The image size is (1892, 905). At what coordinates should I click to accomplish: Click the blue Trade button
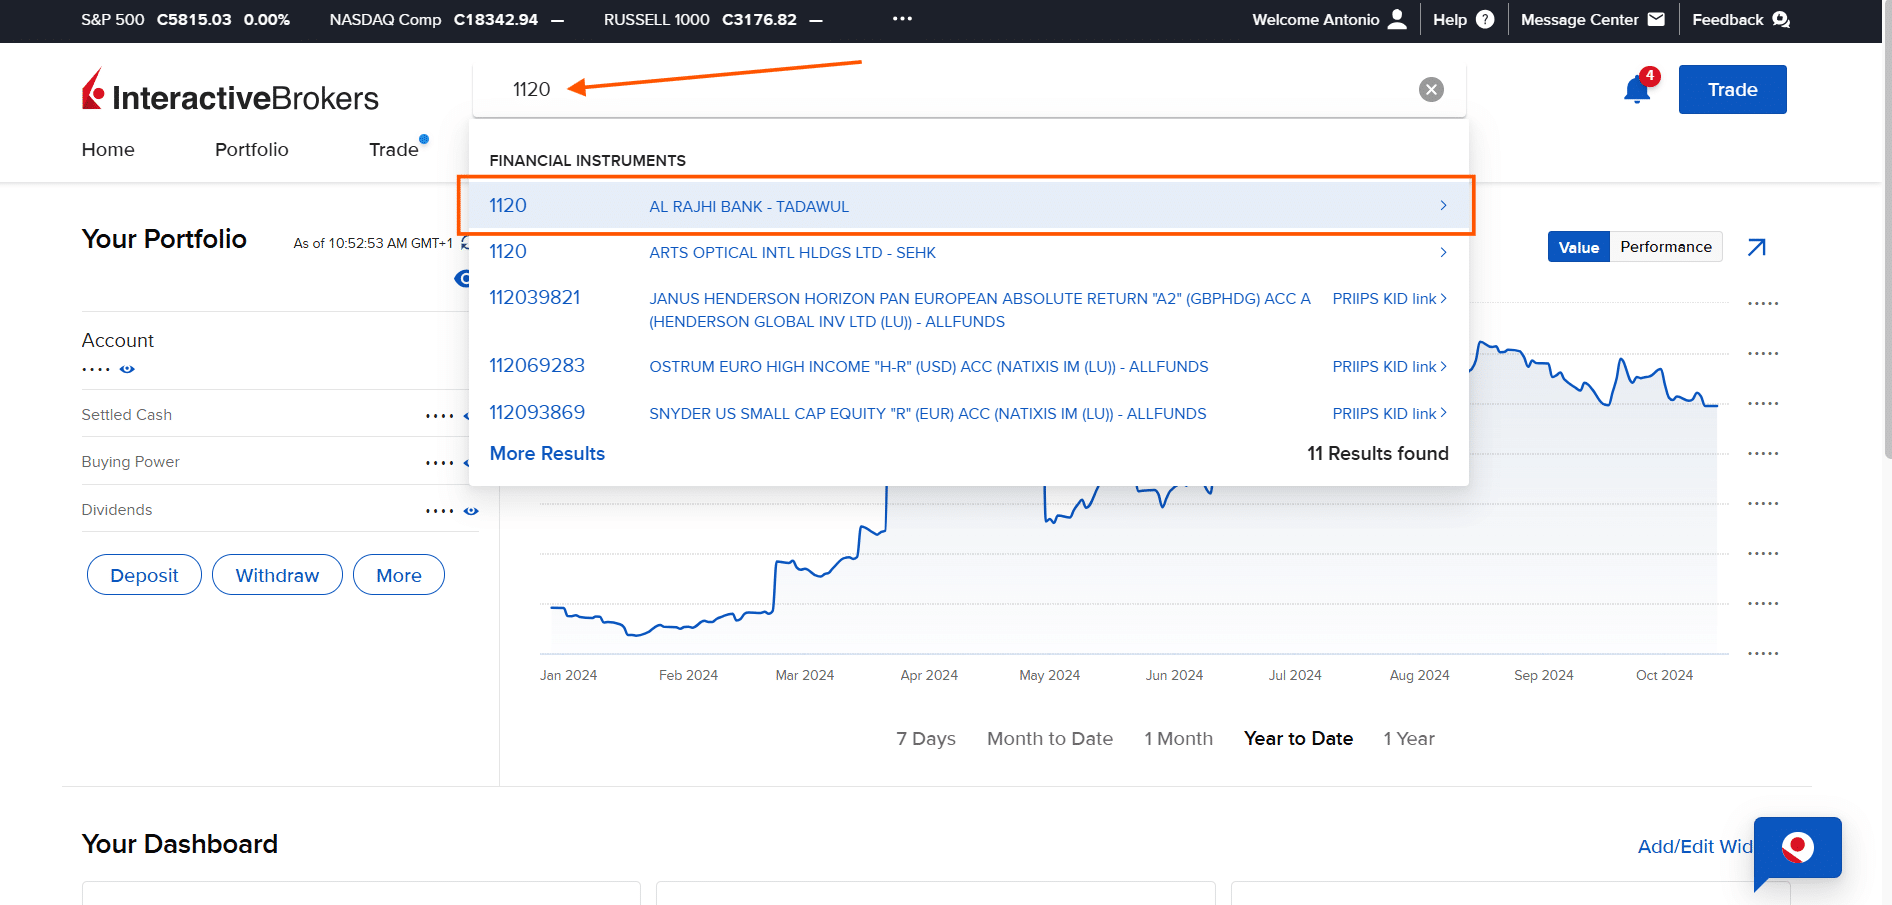(1732, 89)
